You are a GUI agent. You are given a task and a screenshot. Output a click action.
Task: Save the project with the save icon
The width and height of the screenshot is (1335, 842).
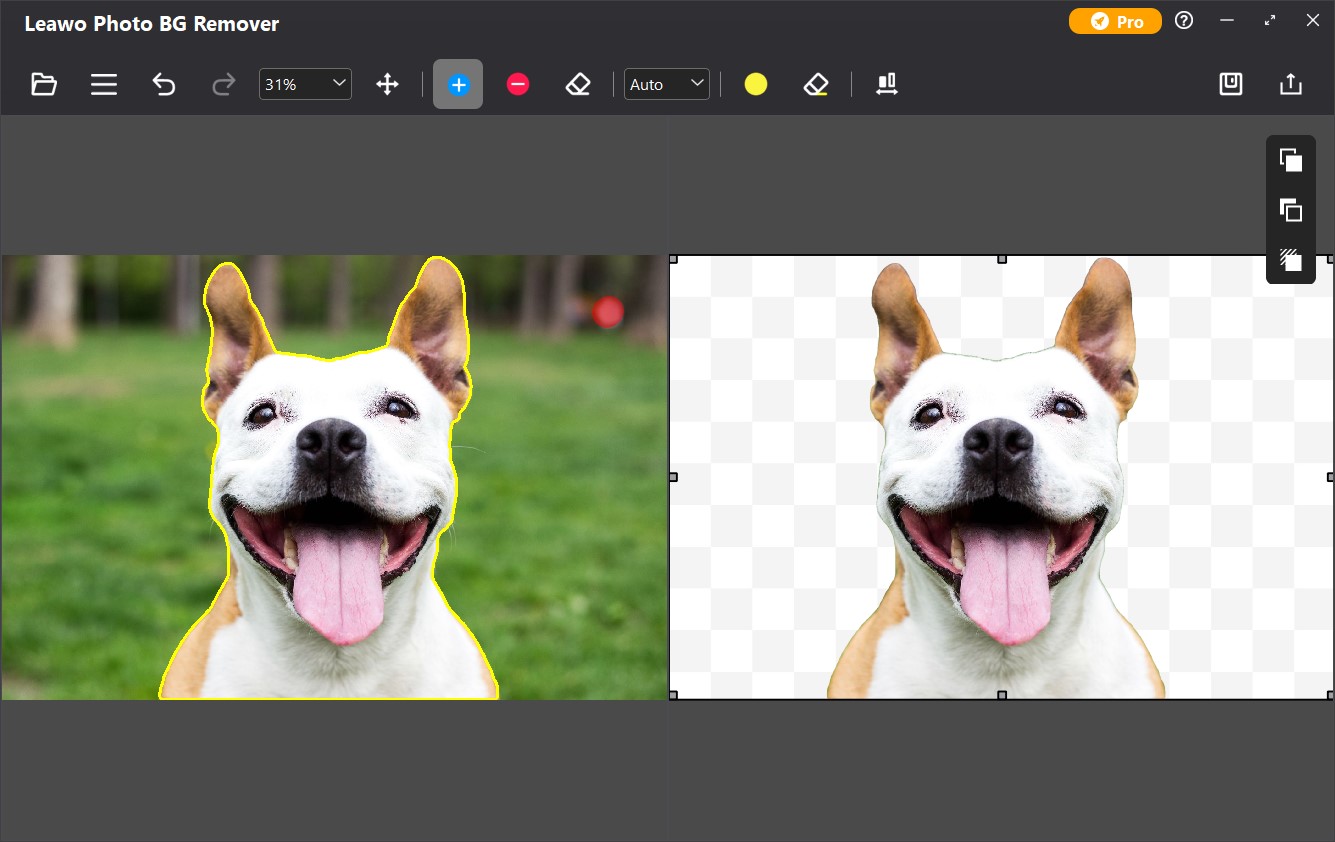click(1231, 84)
